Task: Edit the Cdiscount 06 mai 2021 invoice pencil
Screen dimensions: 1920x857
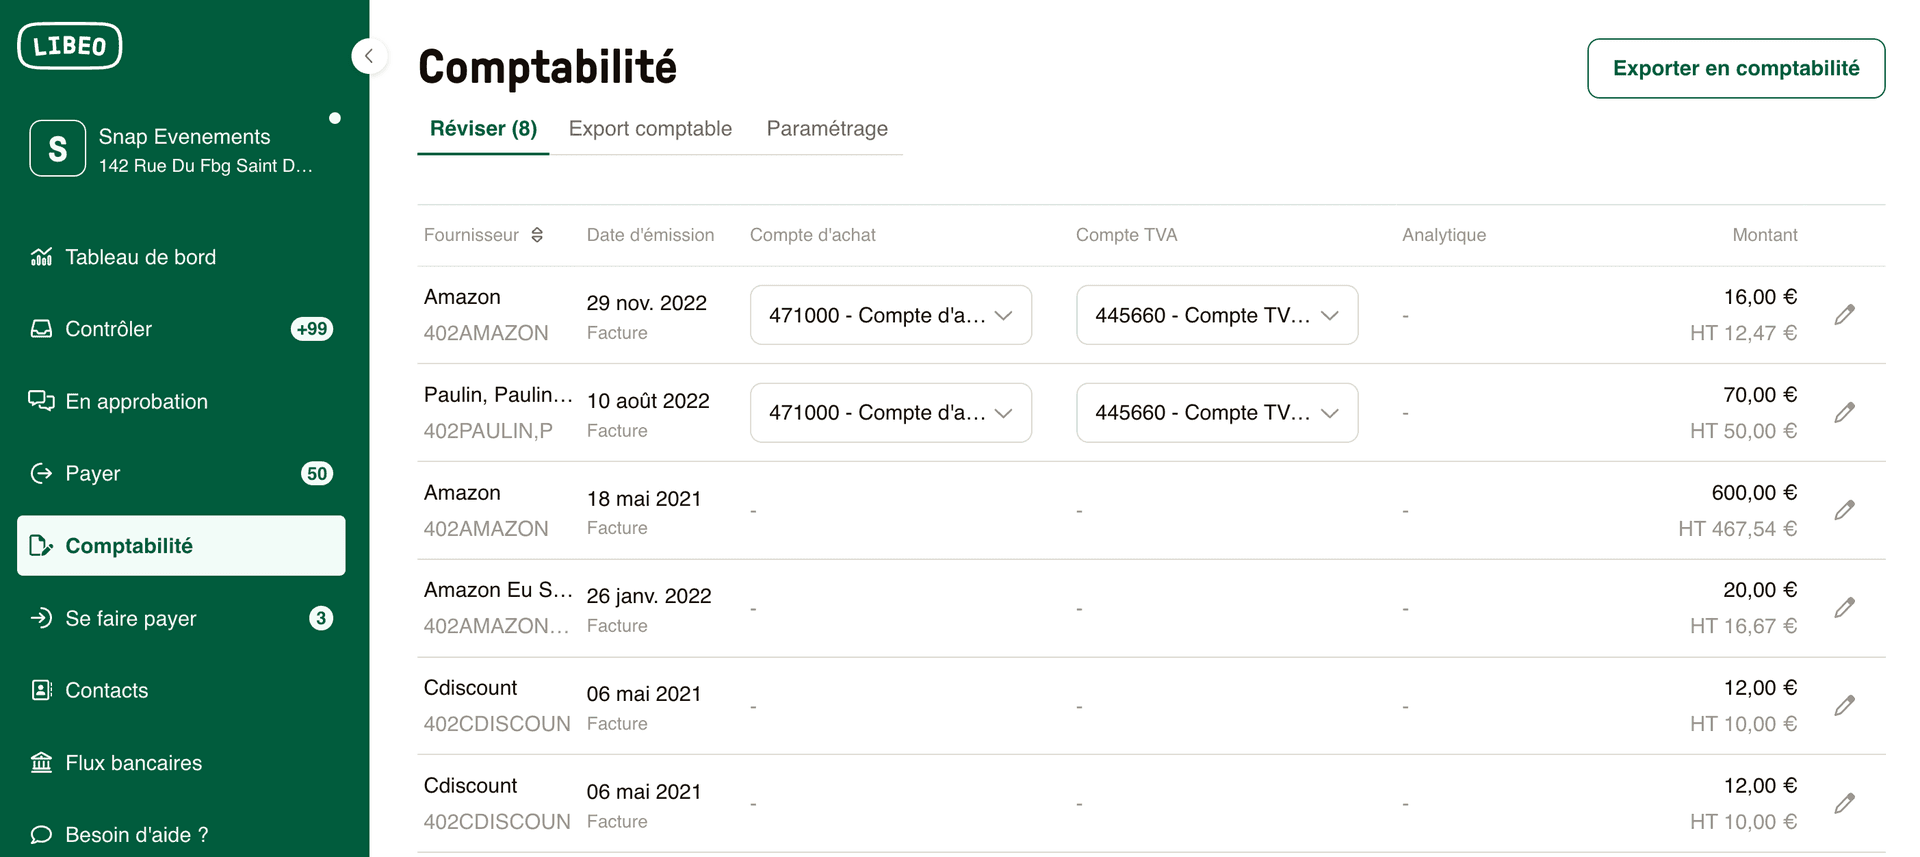Action: 1845,705
